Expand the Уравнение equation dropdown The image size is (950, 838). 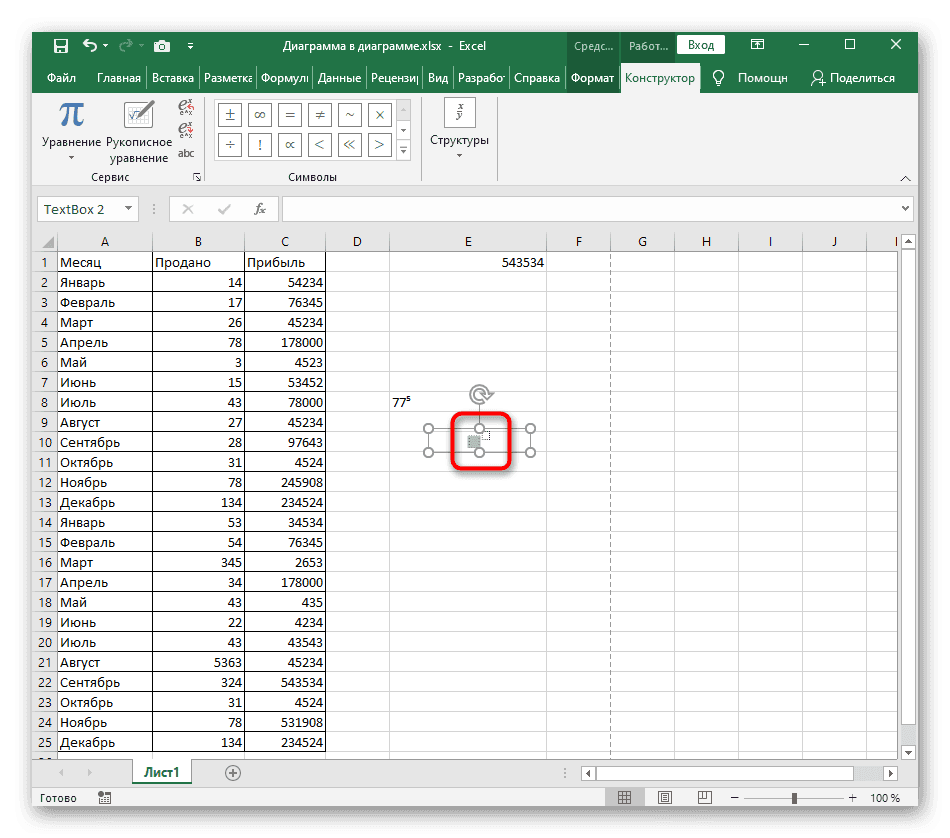pyautogui.click(x=71, y=157)
